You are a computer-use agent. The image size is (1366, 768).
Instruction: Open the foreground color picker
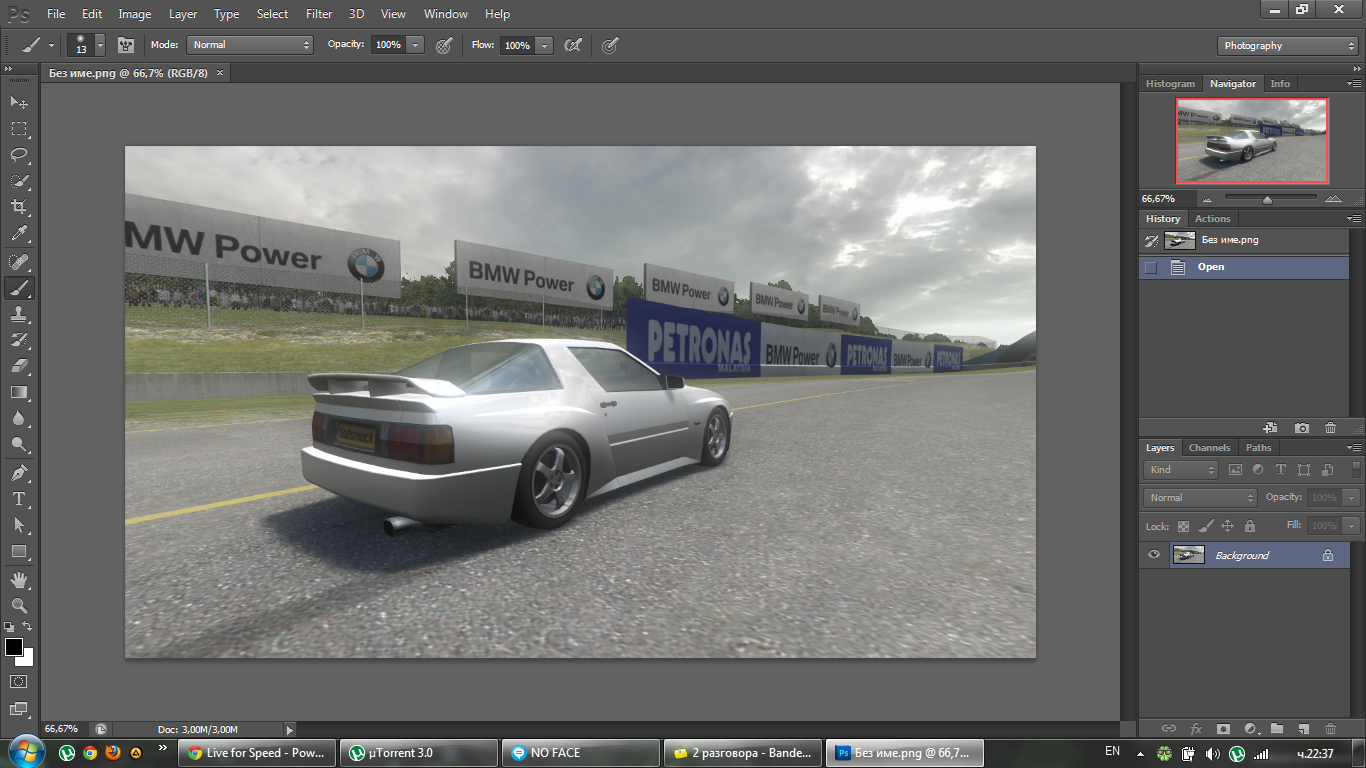14,647
